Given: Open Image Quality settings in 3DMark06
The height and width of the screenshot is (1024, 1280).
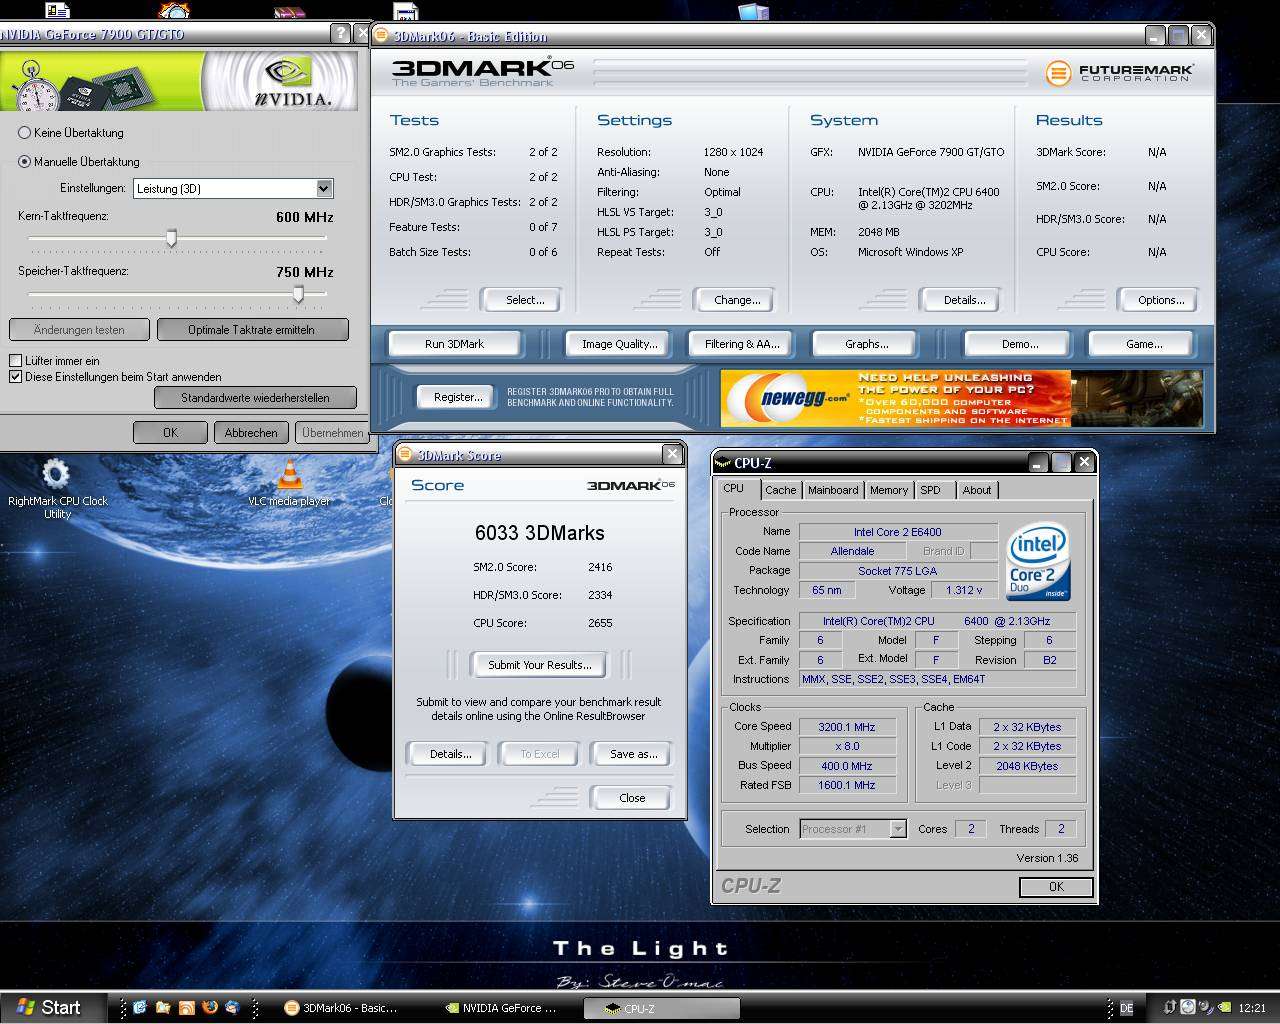Looking at the screenshot, I should [x=620, y=344].
